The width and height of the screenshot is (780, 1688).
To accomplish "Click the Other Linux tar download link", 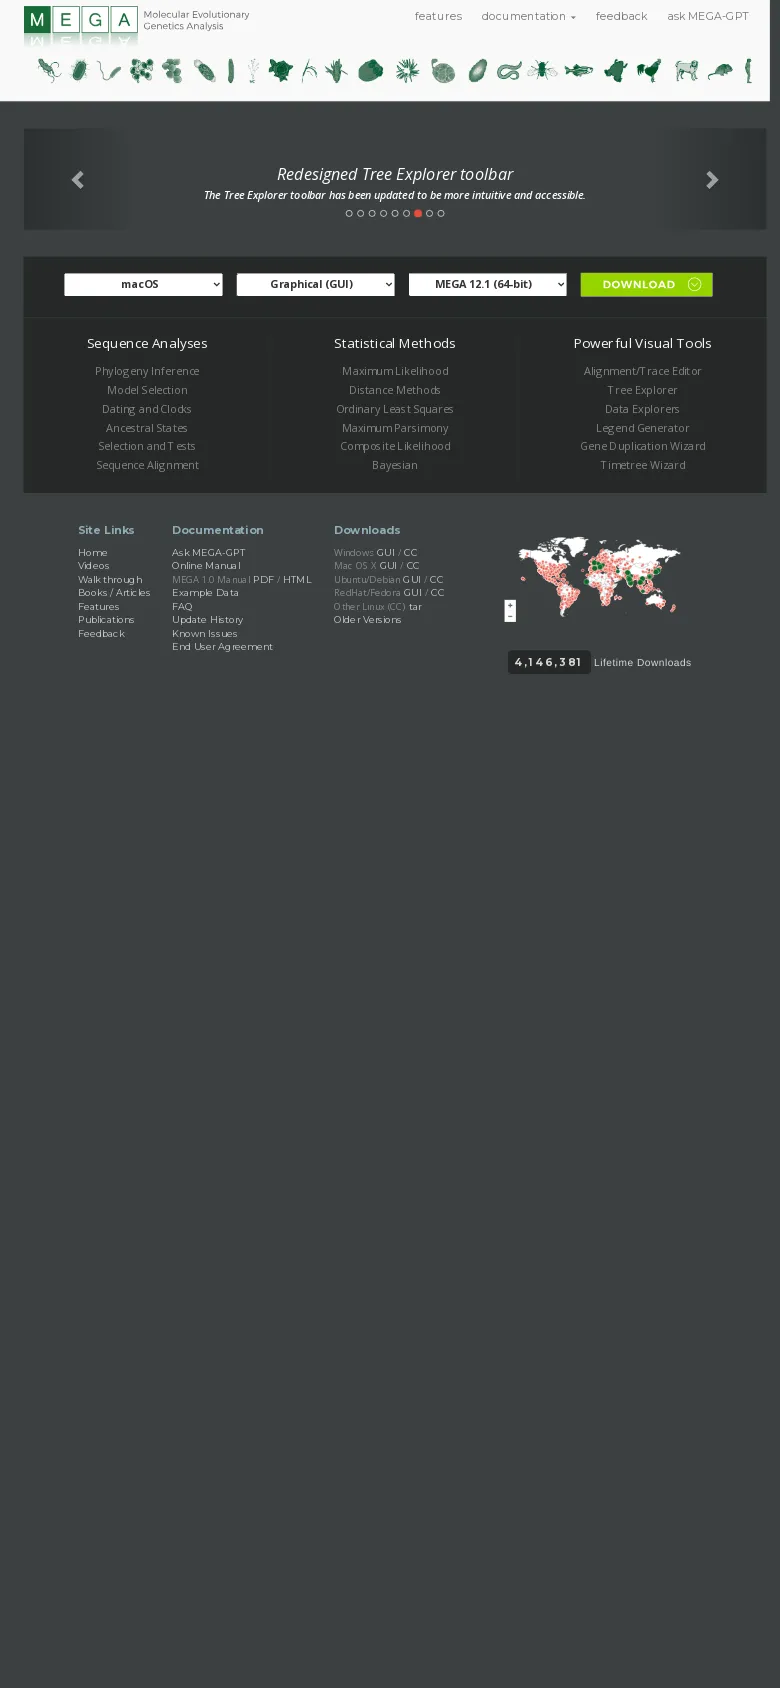I will click(x=415, y=606).
